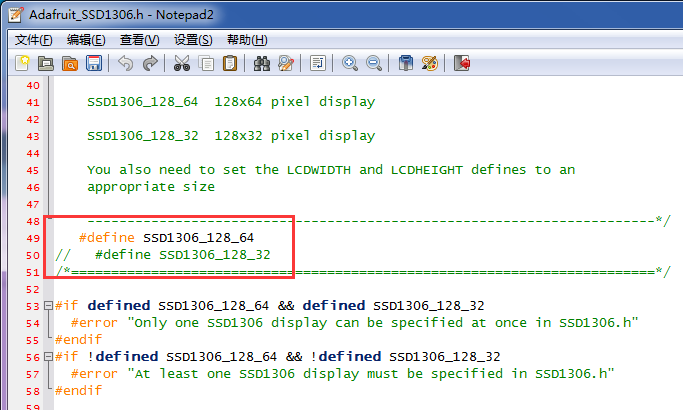The width and height of the screenshot is (683, 410).
Task: Click #endif on line 55
Action: (78, 340)
